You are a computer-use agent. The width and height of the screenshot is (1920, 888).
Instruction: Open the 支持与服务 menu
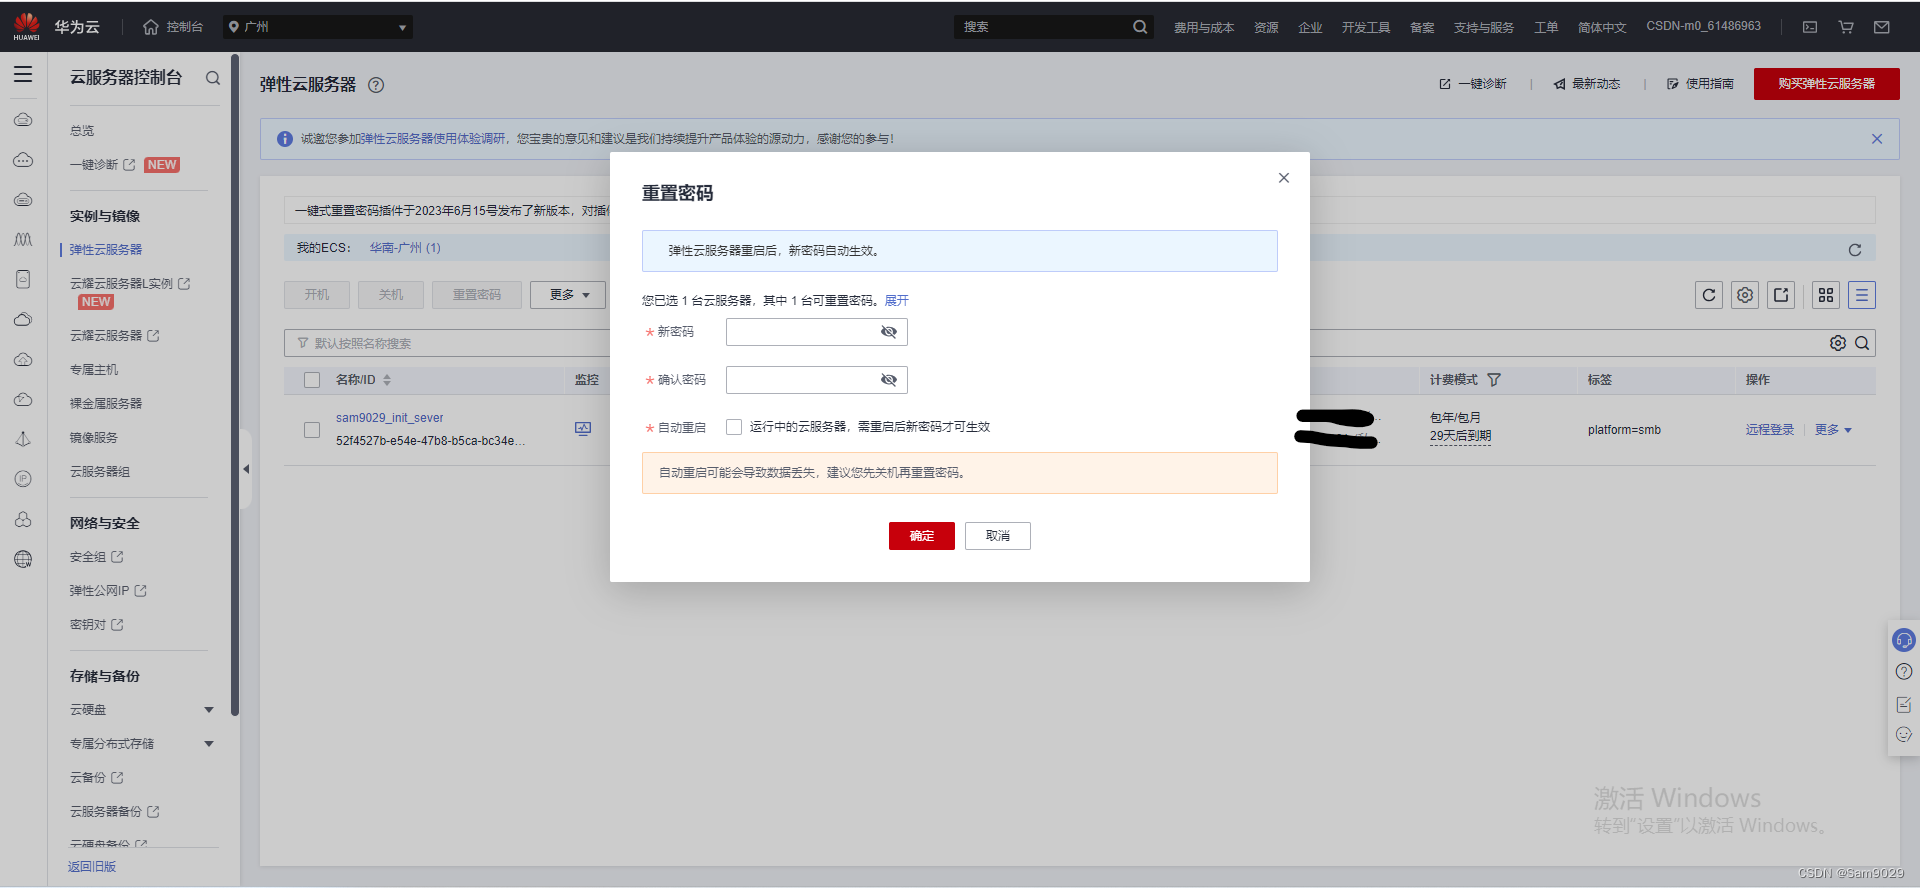[x=1484, y=27]
